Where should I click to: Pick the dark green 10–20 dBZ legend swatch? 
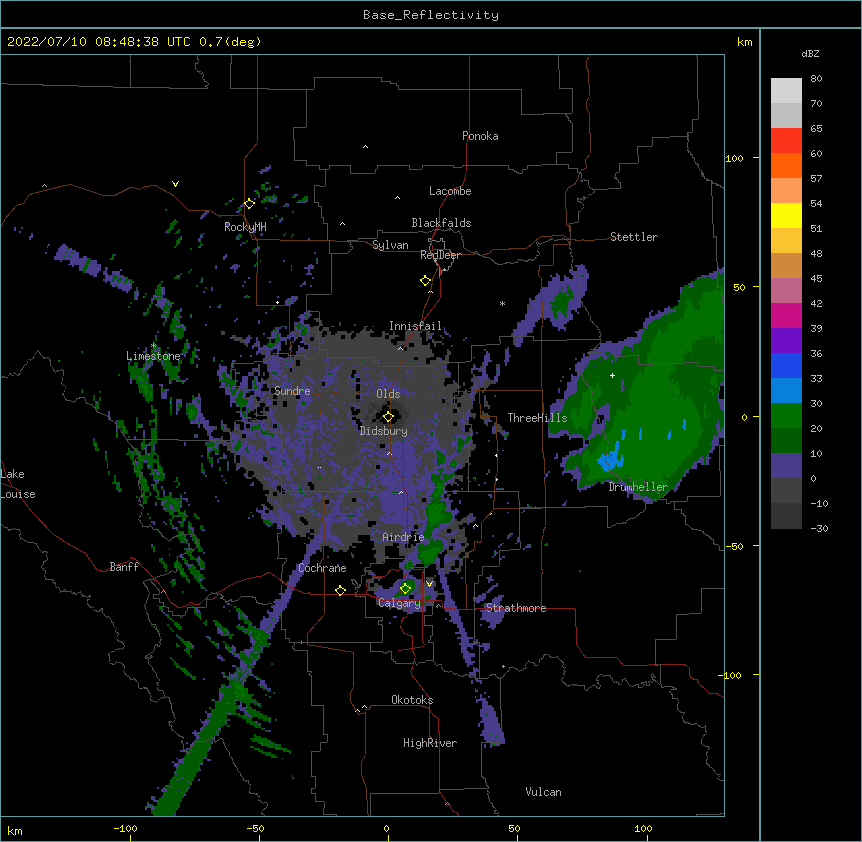[786, 441]
